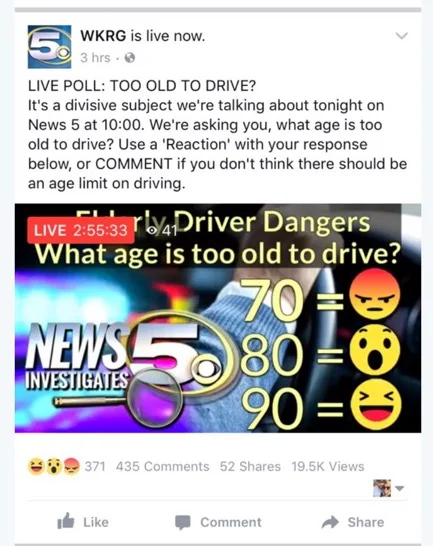433x546 pixels.
Task: Open the 3 hrs timestamp link
Action: [95, 58]
